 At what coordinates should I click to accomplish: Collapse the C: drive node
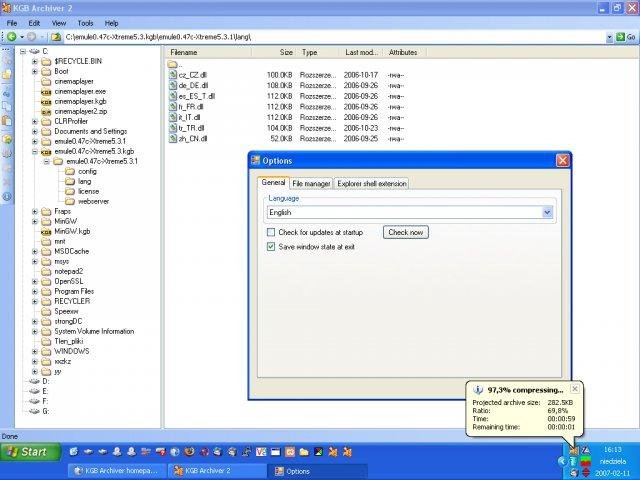point(23,51)
